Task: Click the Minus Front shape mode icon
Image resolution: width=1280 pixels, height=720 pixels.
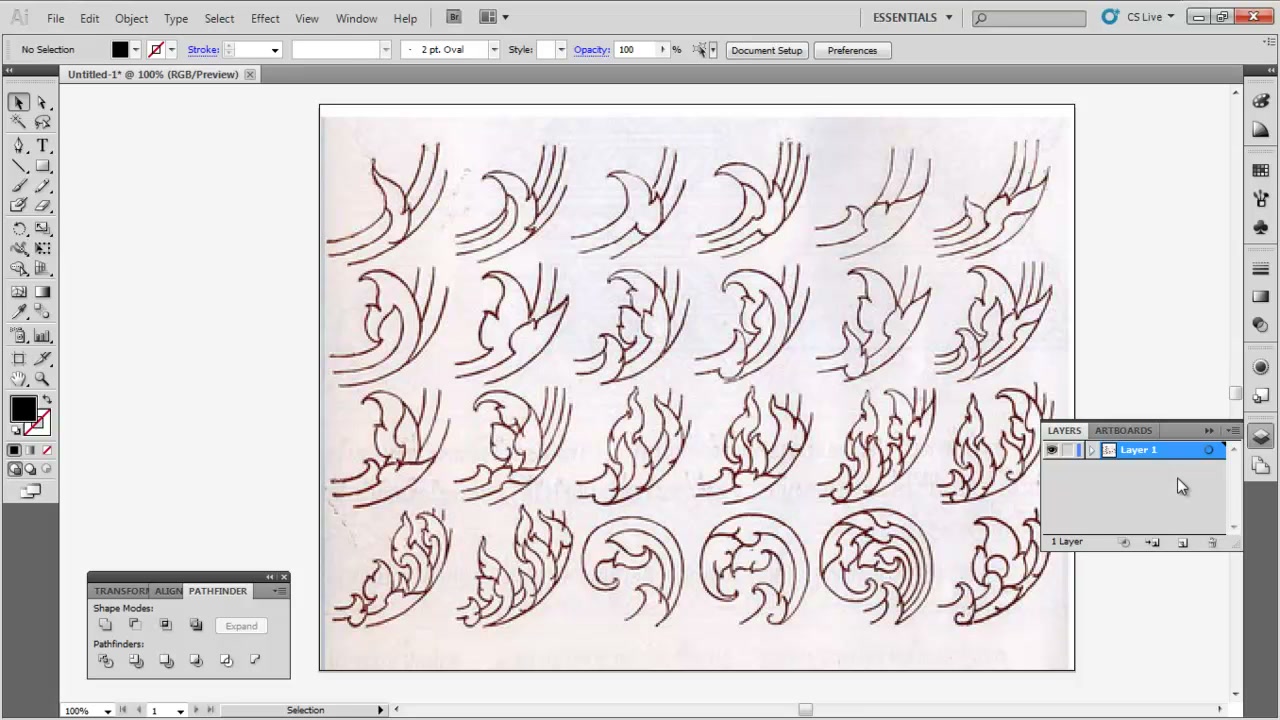Action: (135, 625)
